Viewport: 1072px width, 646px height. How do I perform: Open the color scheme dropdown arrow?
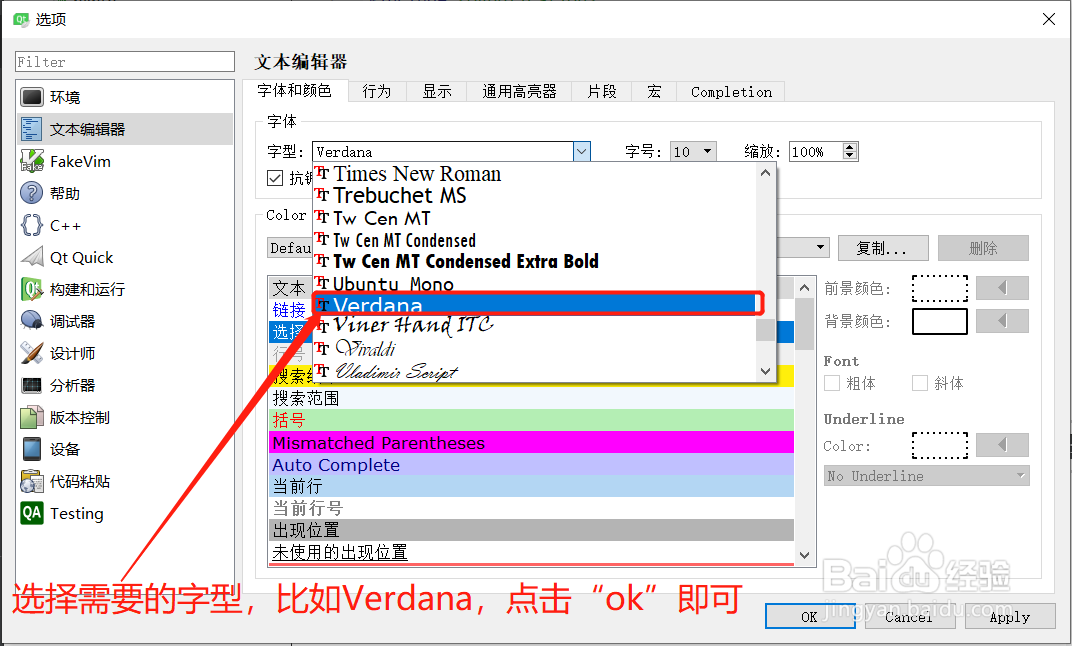(820, 247)
